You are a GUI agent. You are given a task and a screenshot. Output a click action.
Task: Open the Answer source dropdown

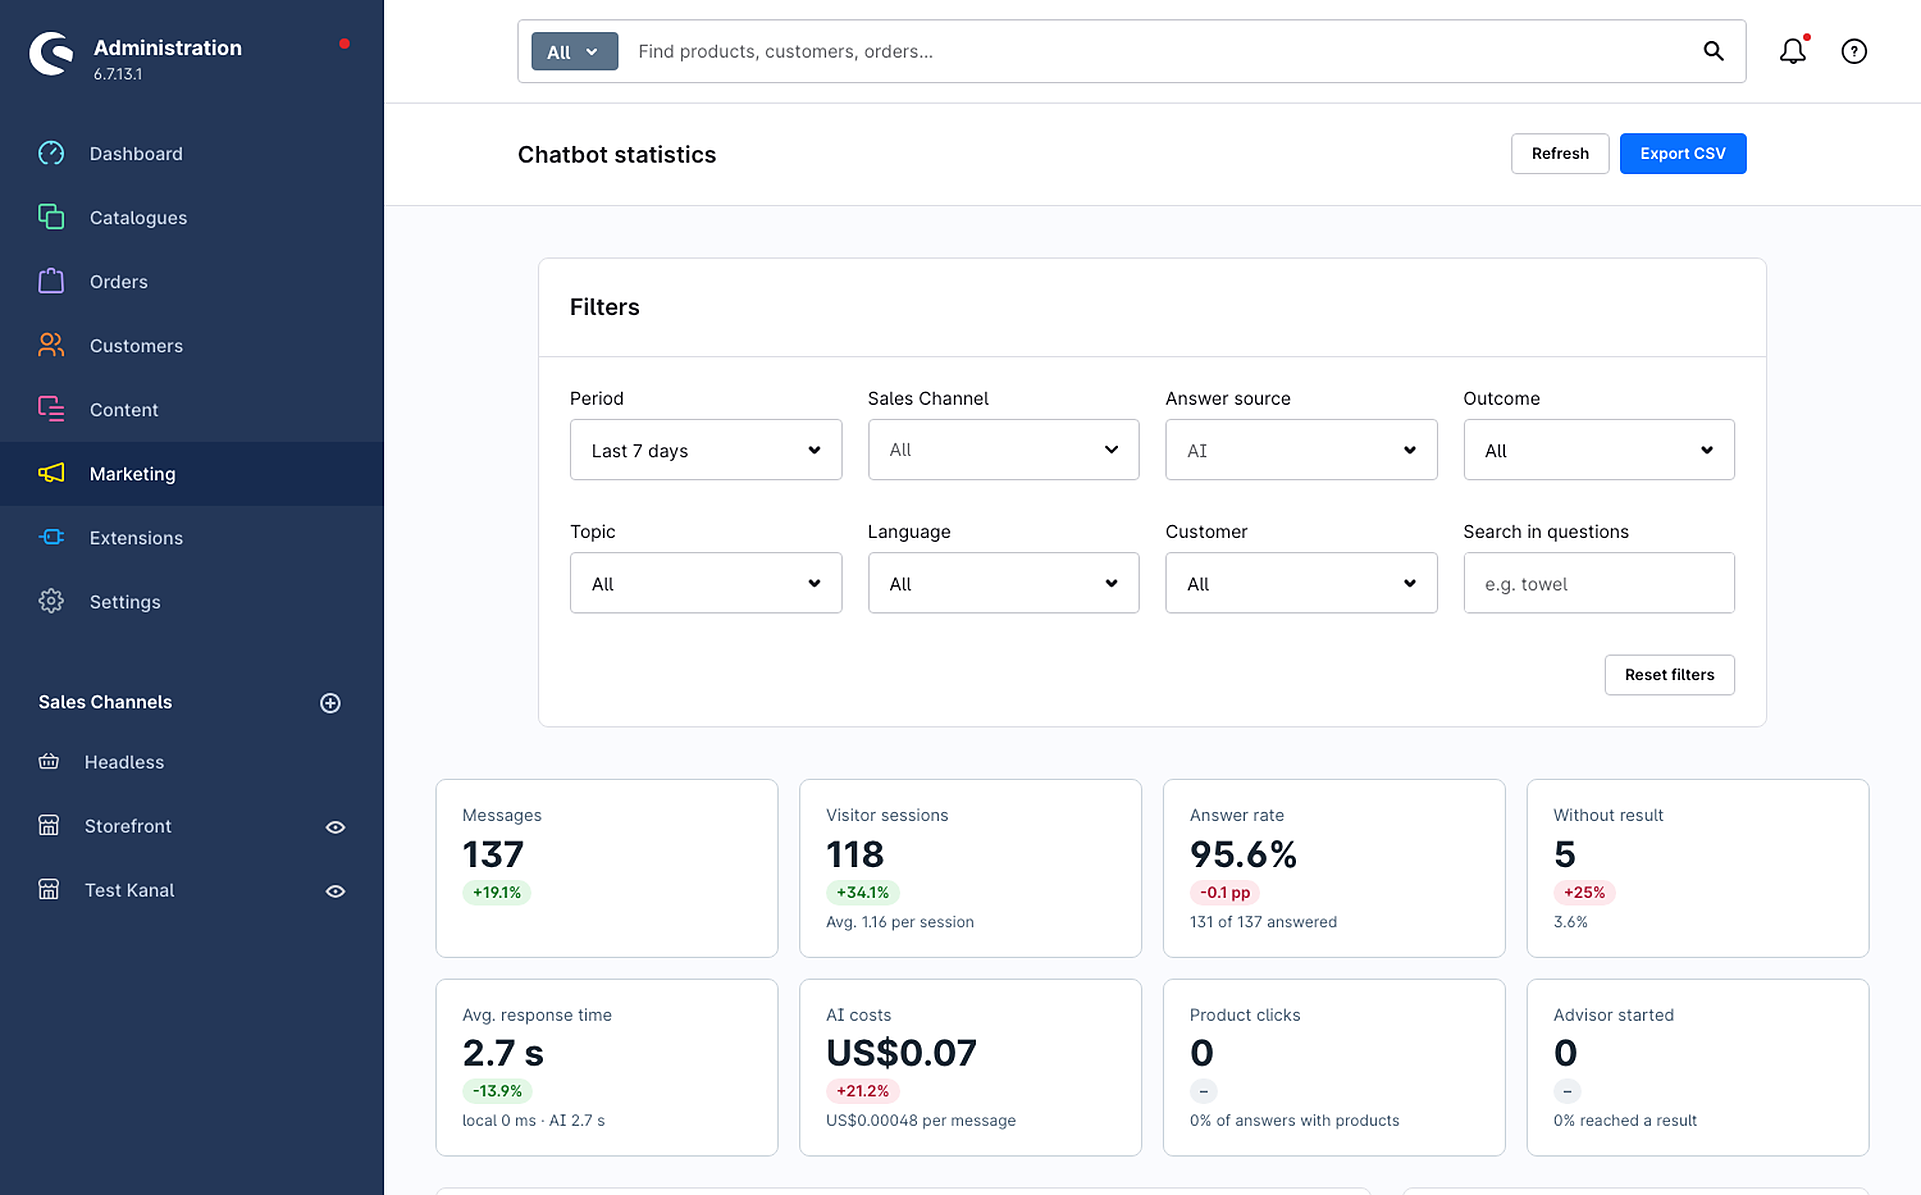pos(1301,450)
